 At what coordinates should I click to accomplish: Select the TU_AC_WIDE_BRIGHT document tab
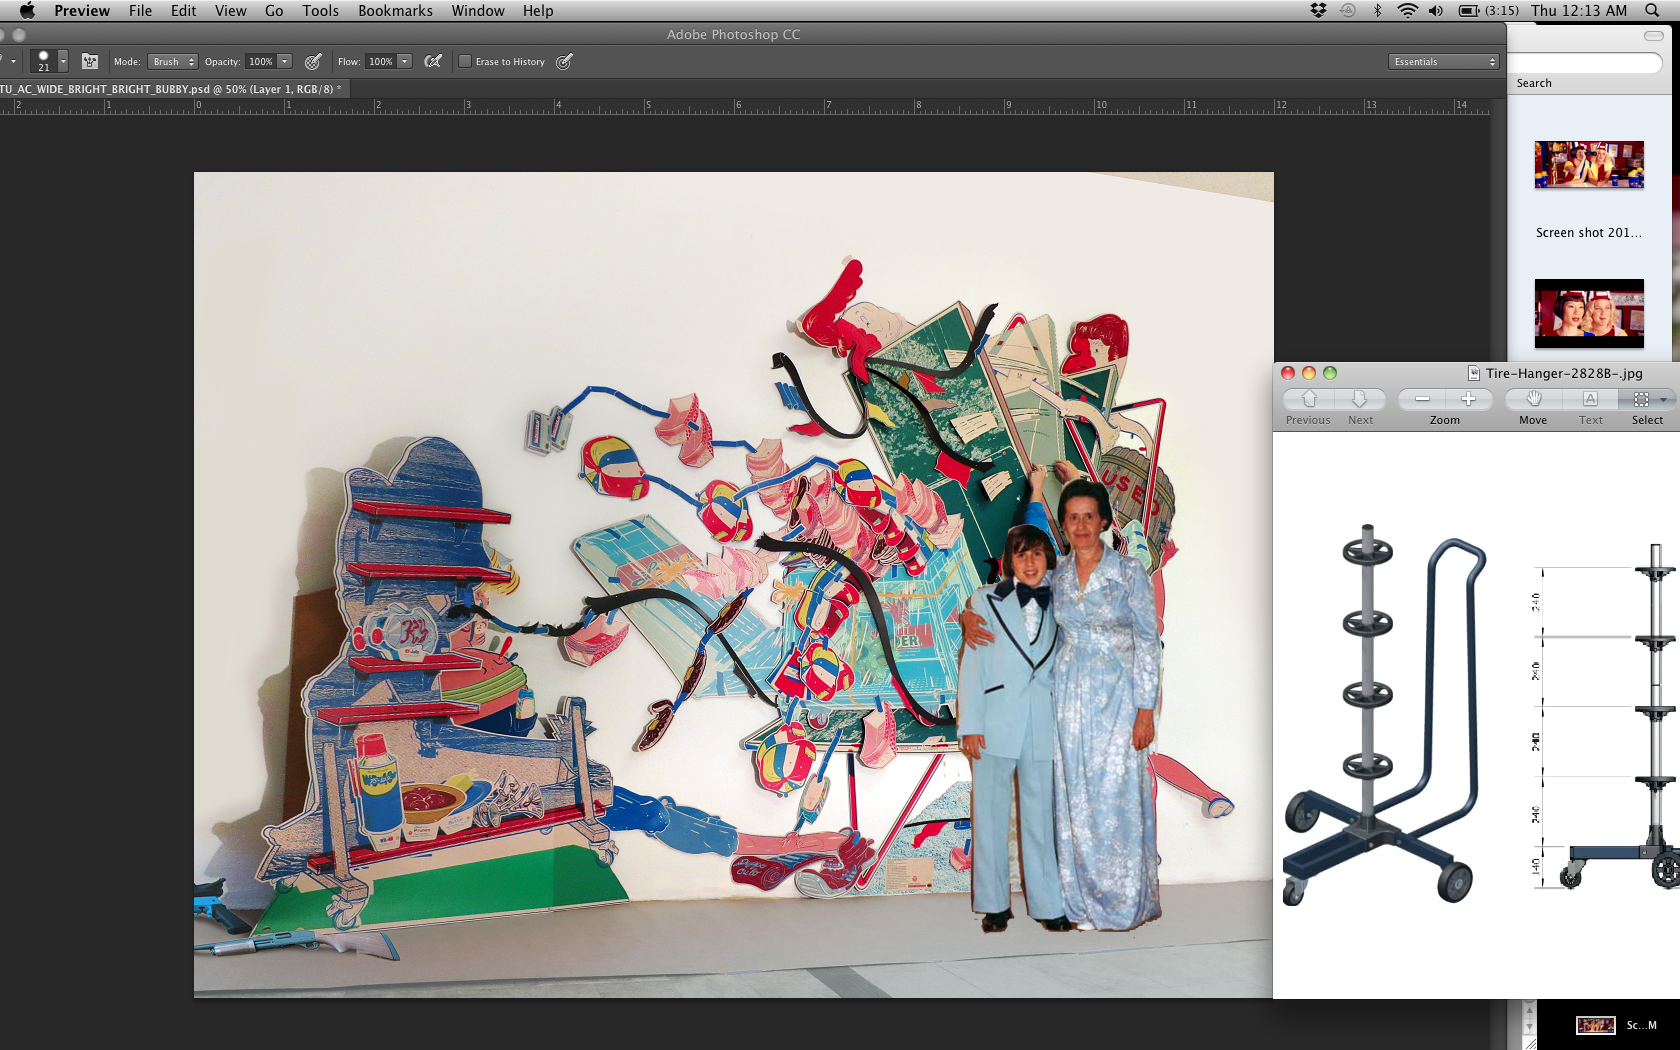(x=170, y=89)
